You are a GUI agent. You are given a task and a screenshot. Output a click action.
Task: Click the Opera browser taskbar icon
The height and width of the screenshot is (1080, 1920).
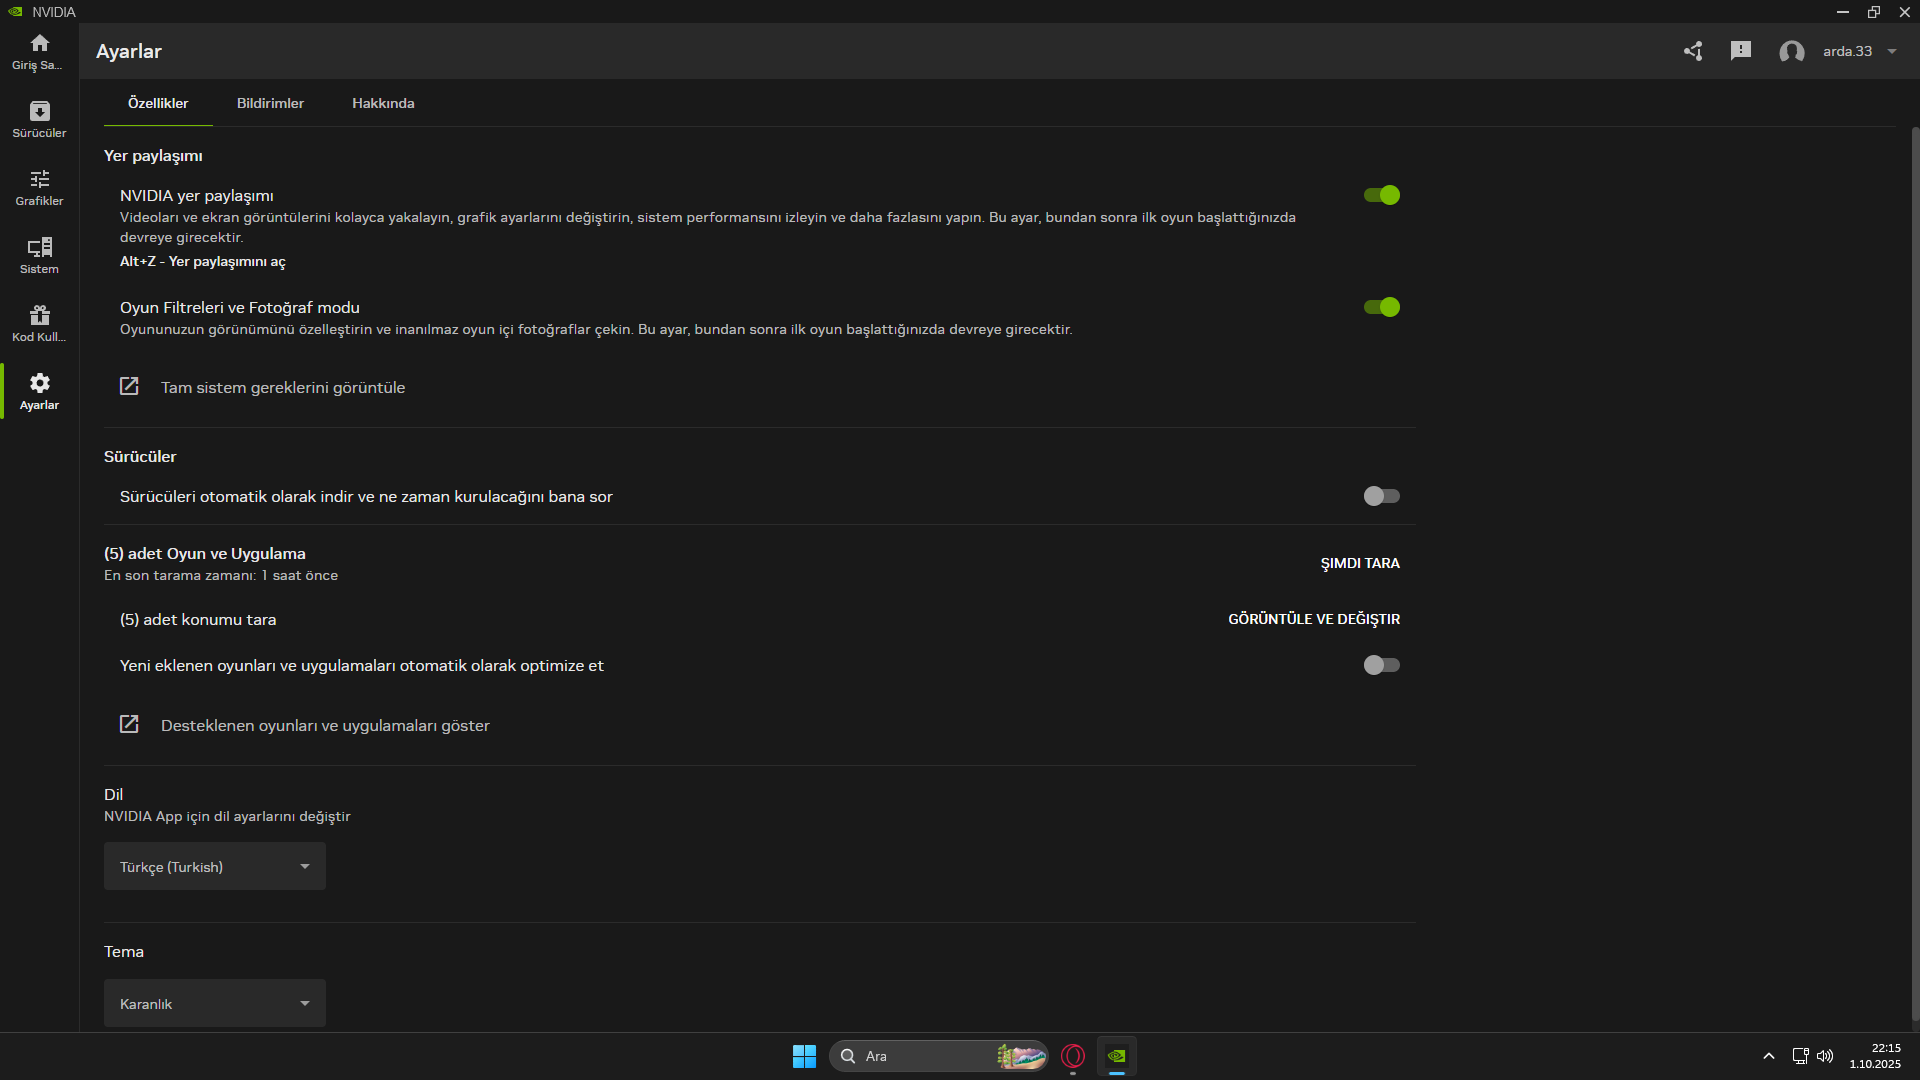point(1073,1056)
